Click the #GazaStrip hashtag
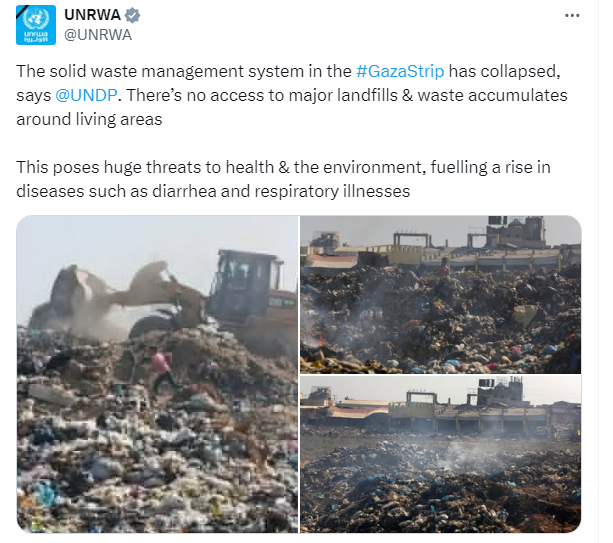Viewport: 613px width, 543px height. pyautogui.click(x=400, y=71)
